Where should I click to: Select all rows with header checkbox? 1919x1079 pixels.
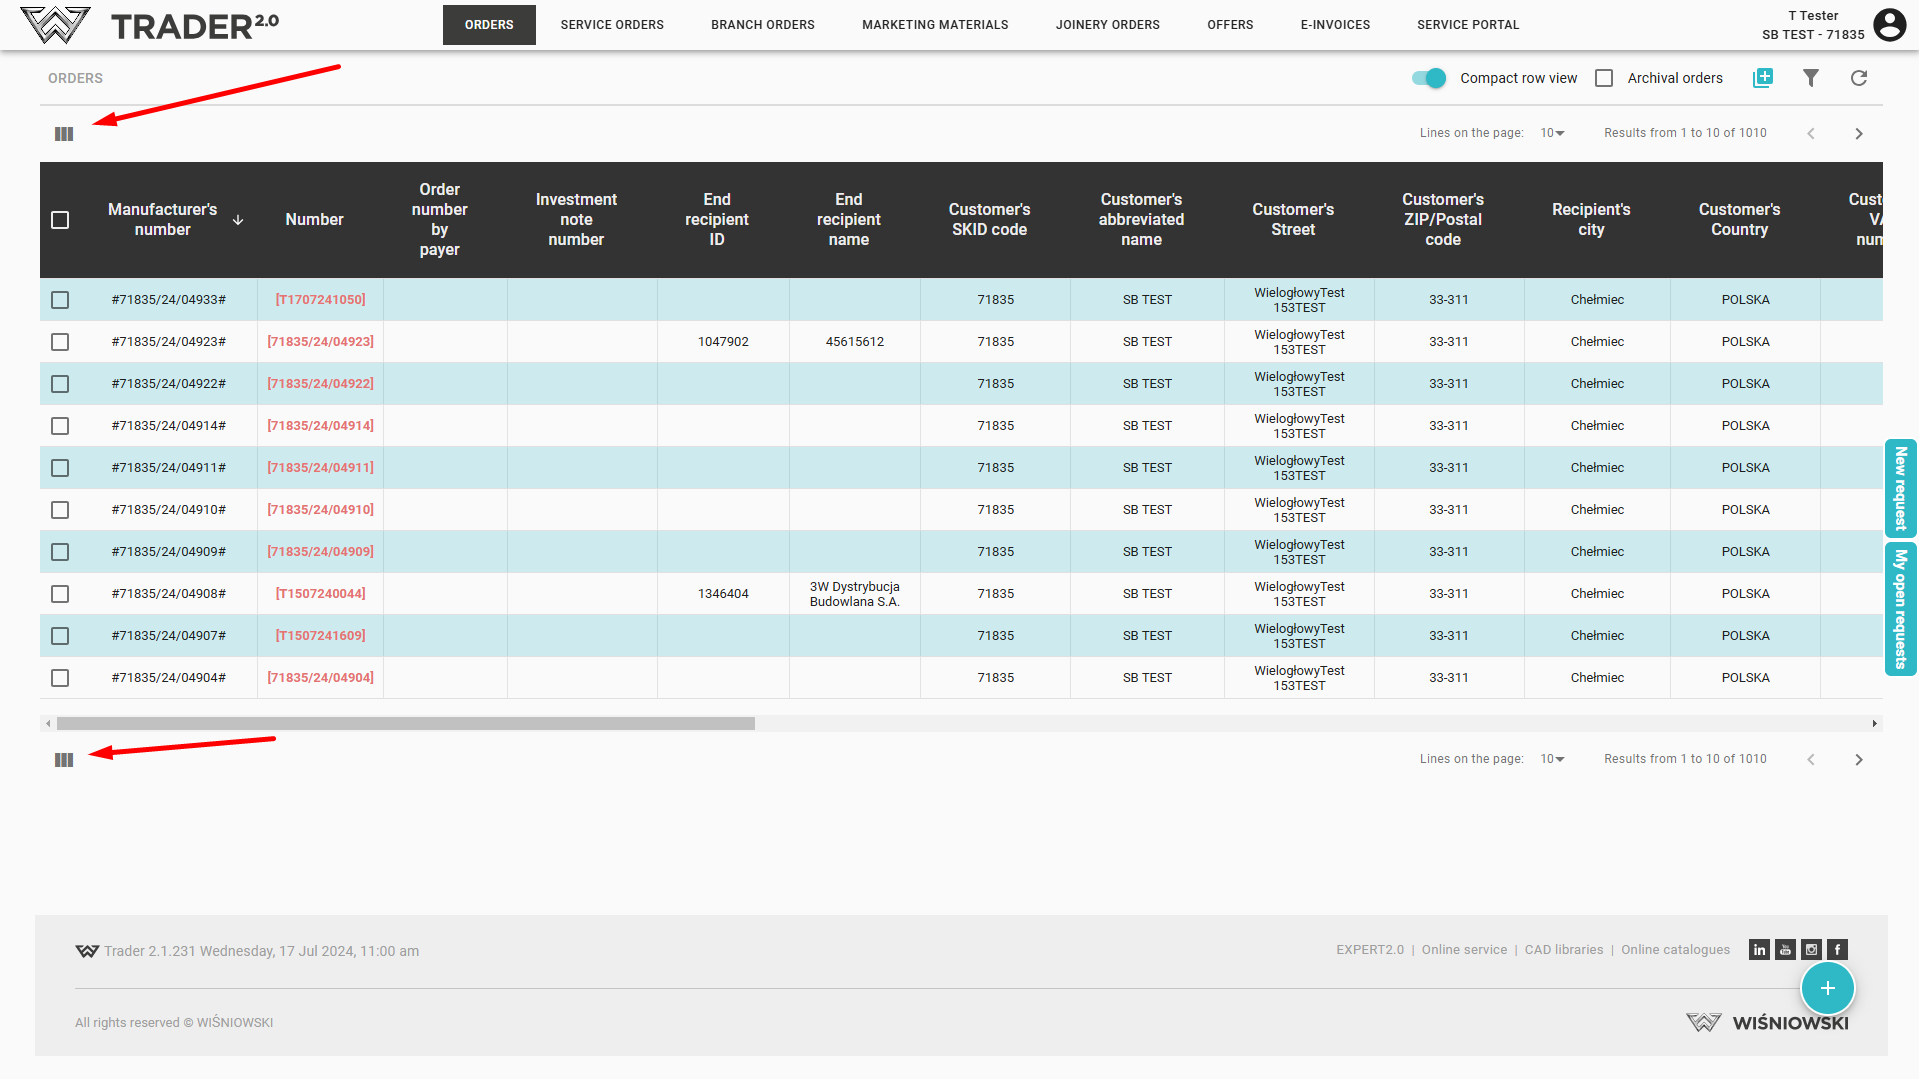click(x=60, y=220)
